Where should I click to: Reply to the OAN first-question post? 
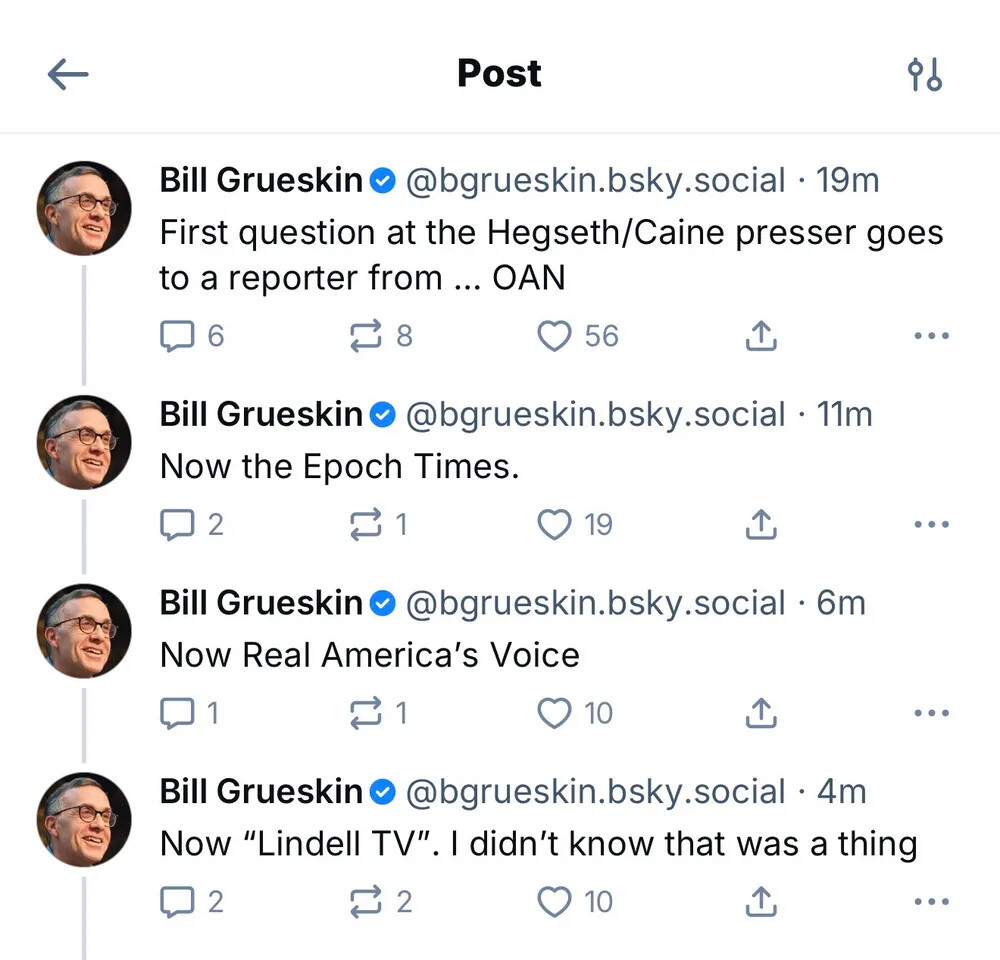point(177,336)
